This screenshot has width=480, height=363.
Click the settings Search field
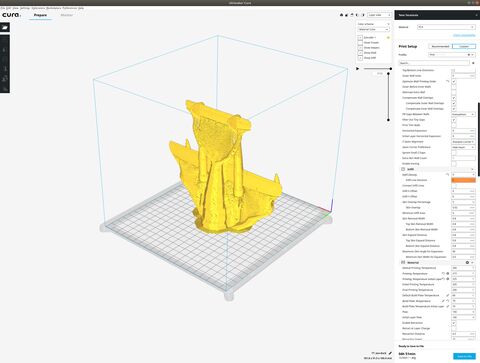point(434,63)
